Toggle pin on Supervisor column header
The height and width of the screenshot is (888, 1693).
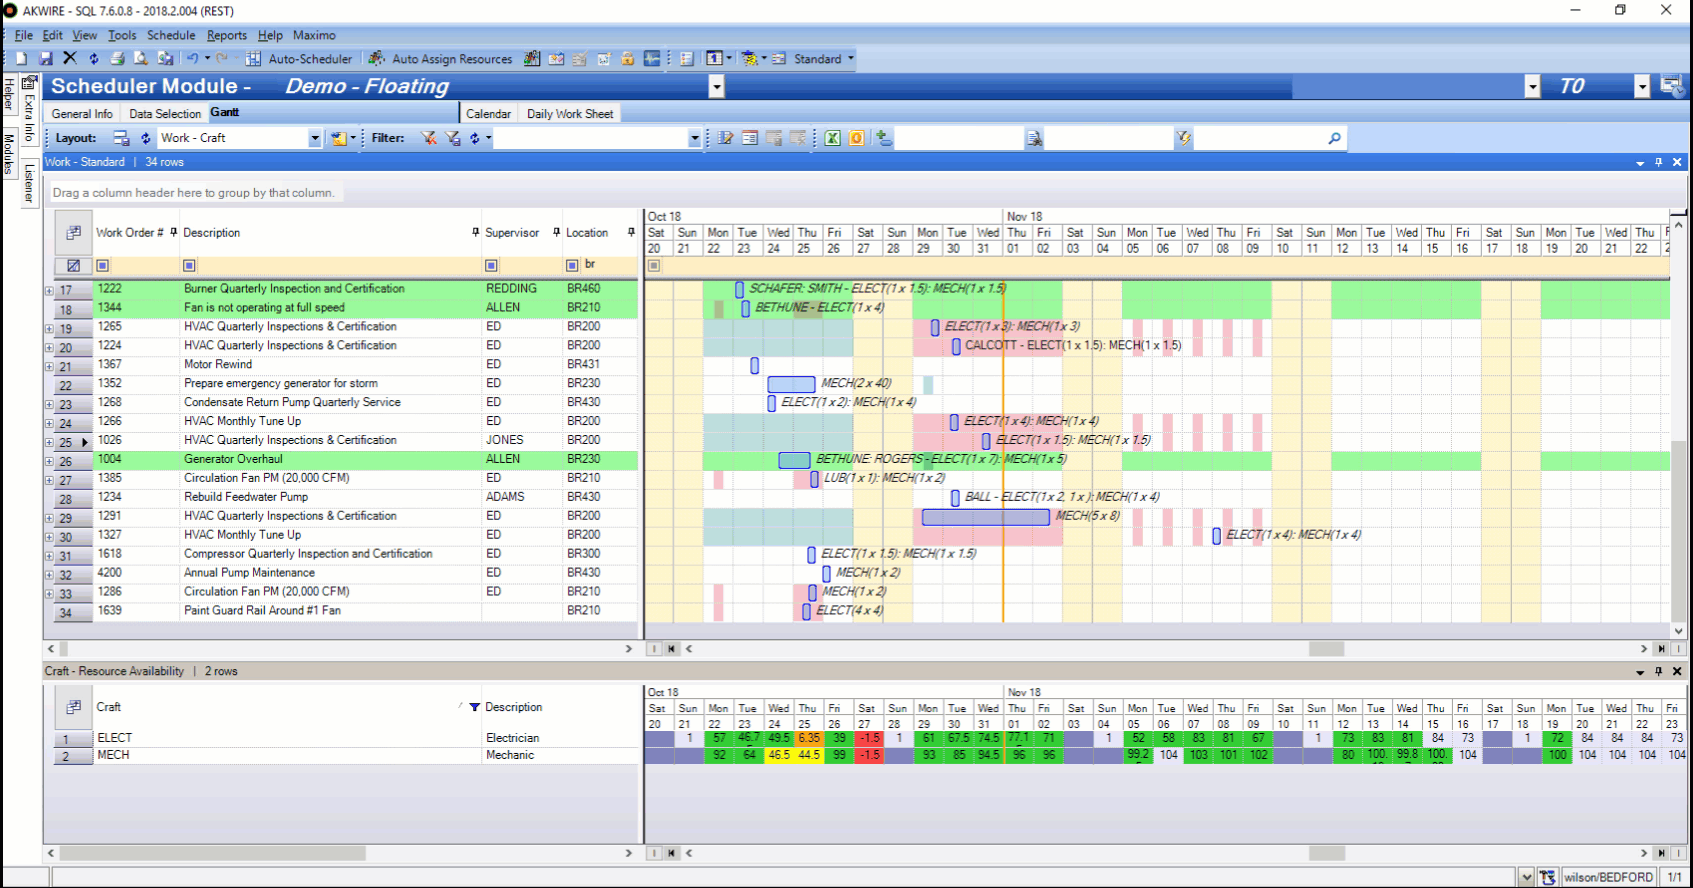tap(556, 232)
